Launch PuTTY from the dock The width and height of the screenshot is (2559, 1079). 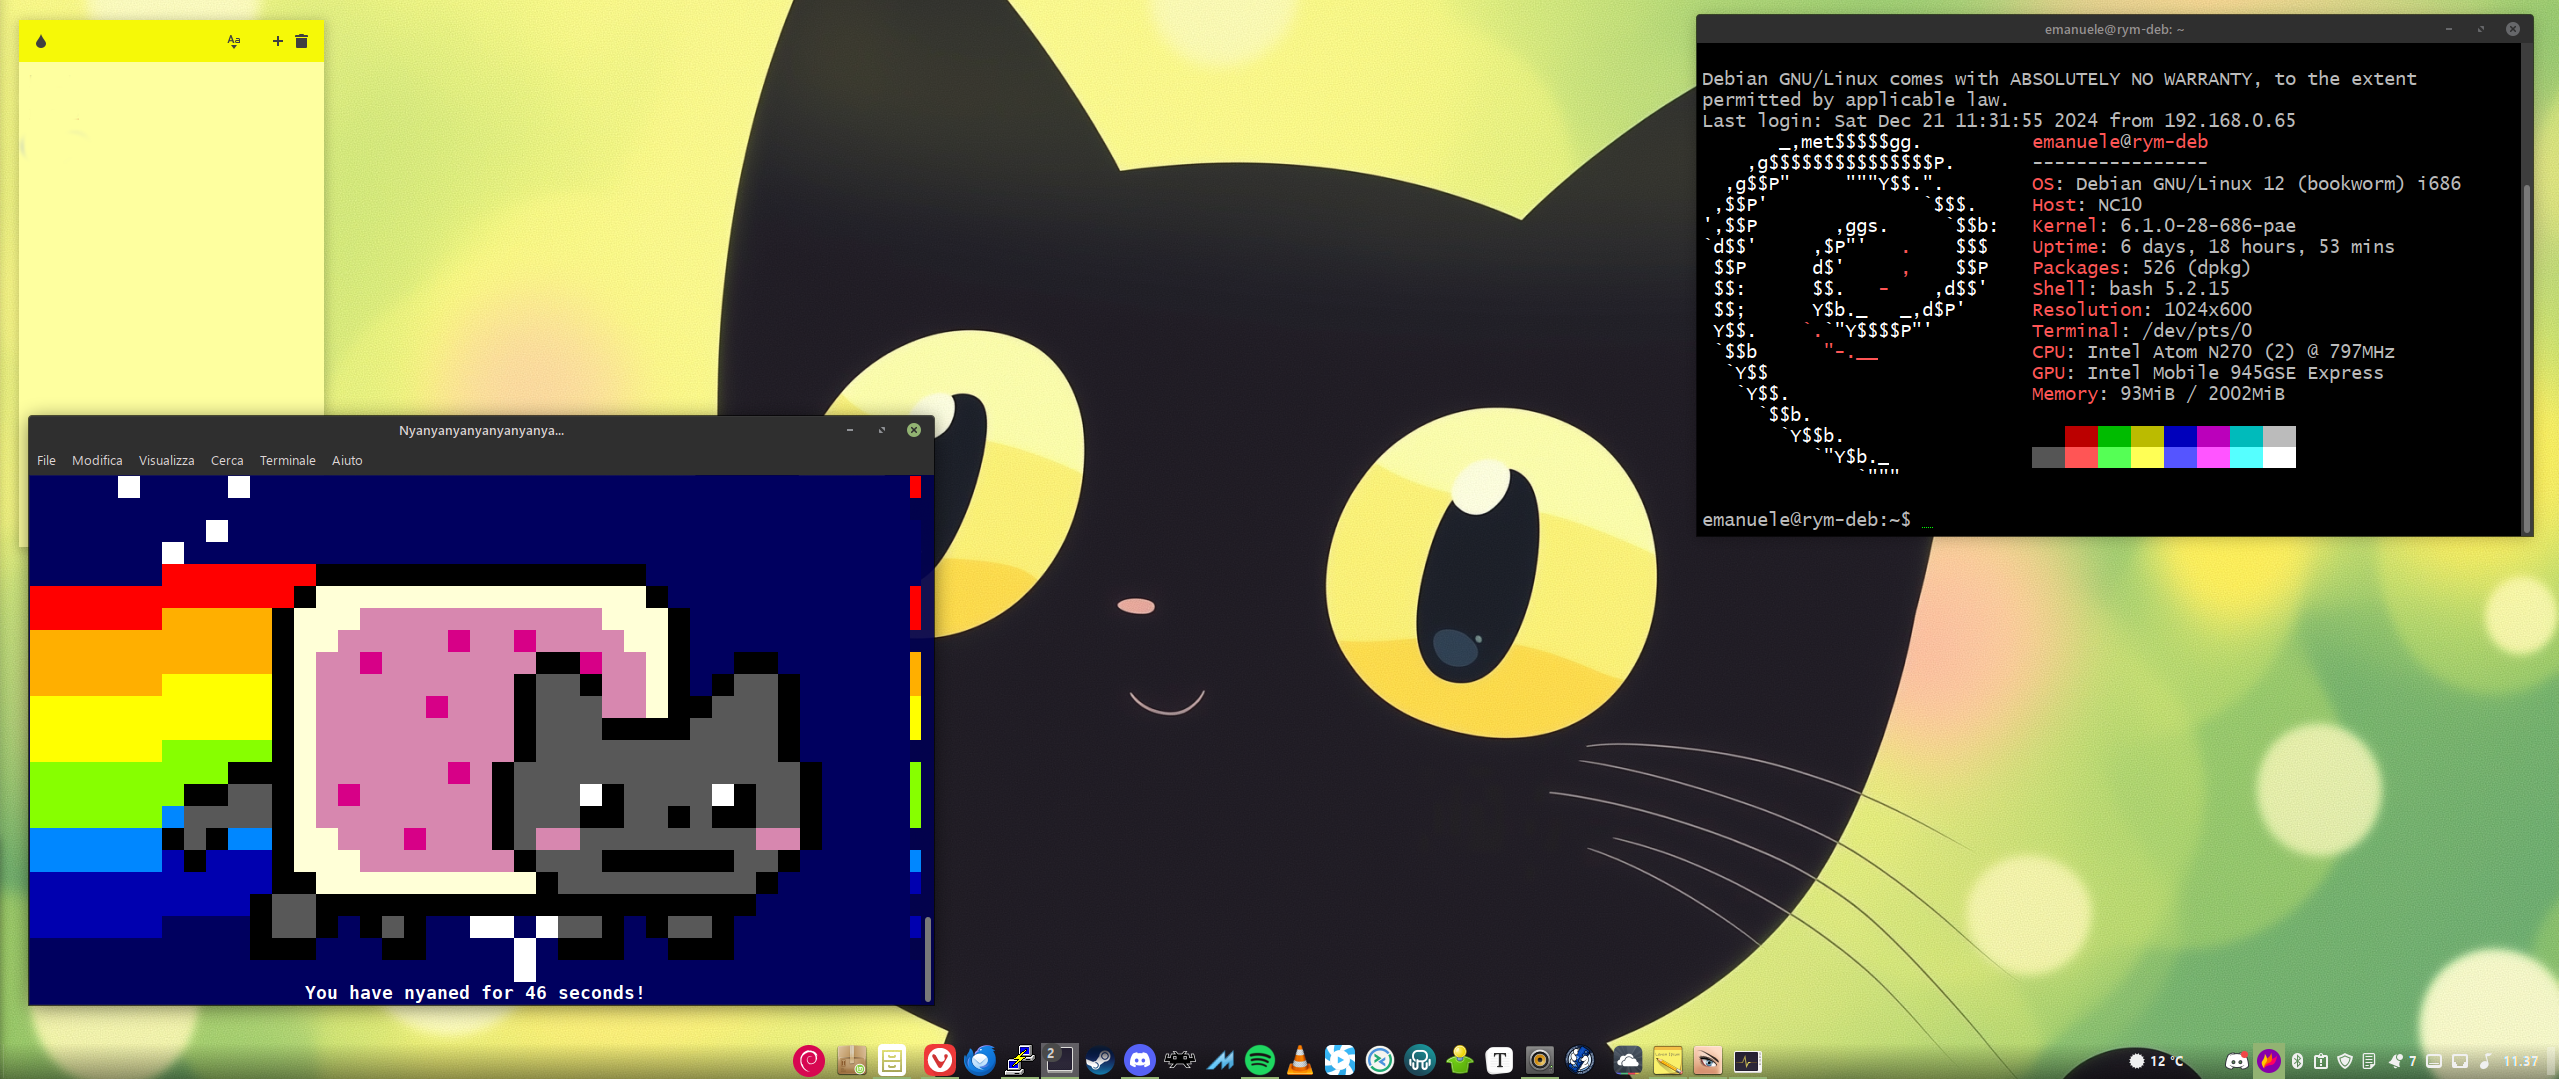(x=1020, y=1060)
